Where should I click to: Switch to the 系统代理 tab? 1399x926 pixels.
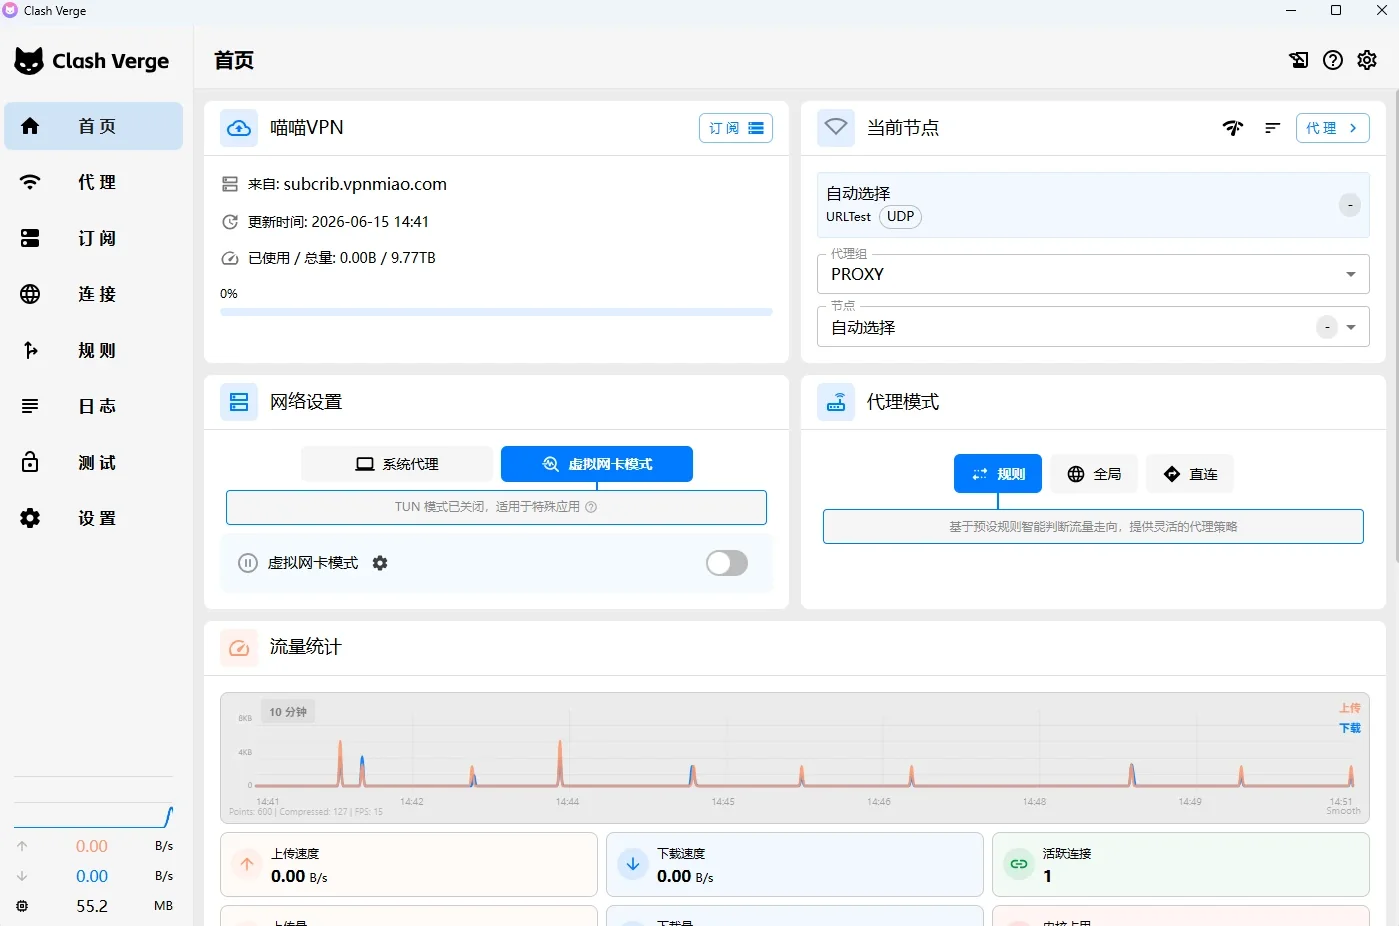pyautogui.click(x=397, y=464)
